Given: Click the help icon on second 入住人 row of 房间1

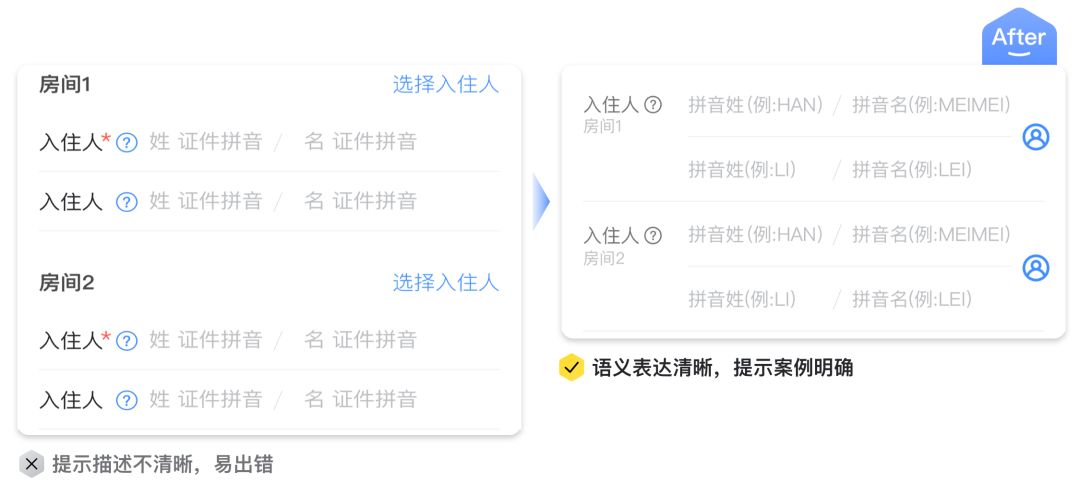Looking at the screenshot, I should pos(127,202).
